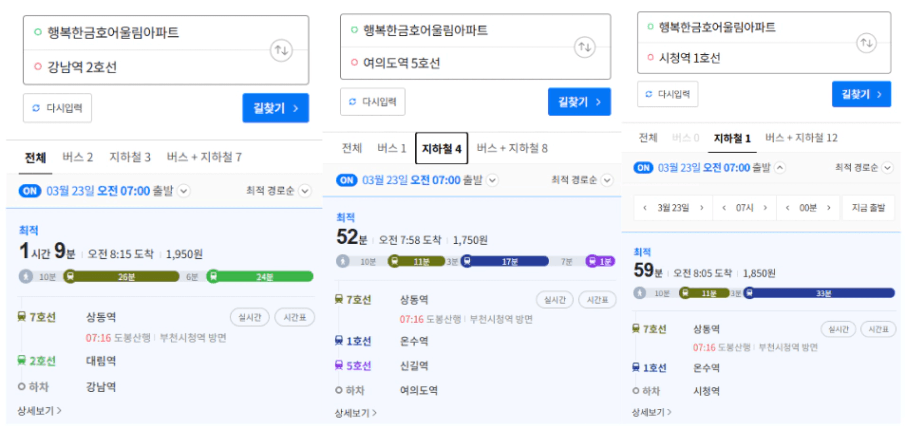The height and width of the screenshot is (429, 906).
Task: Increase the 07시 hour value
Action: [x=766, y=208]
